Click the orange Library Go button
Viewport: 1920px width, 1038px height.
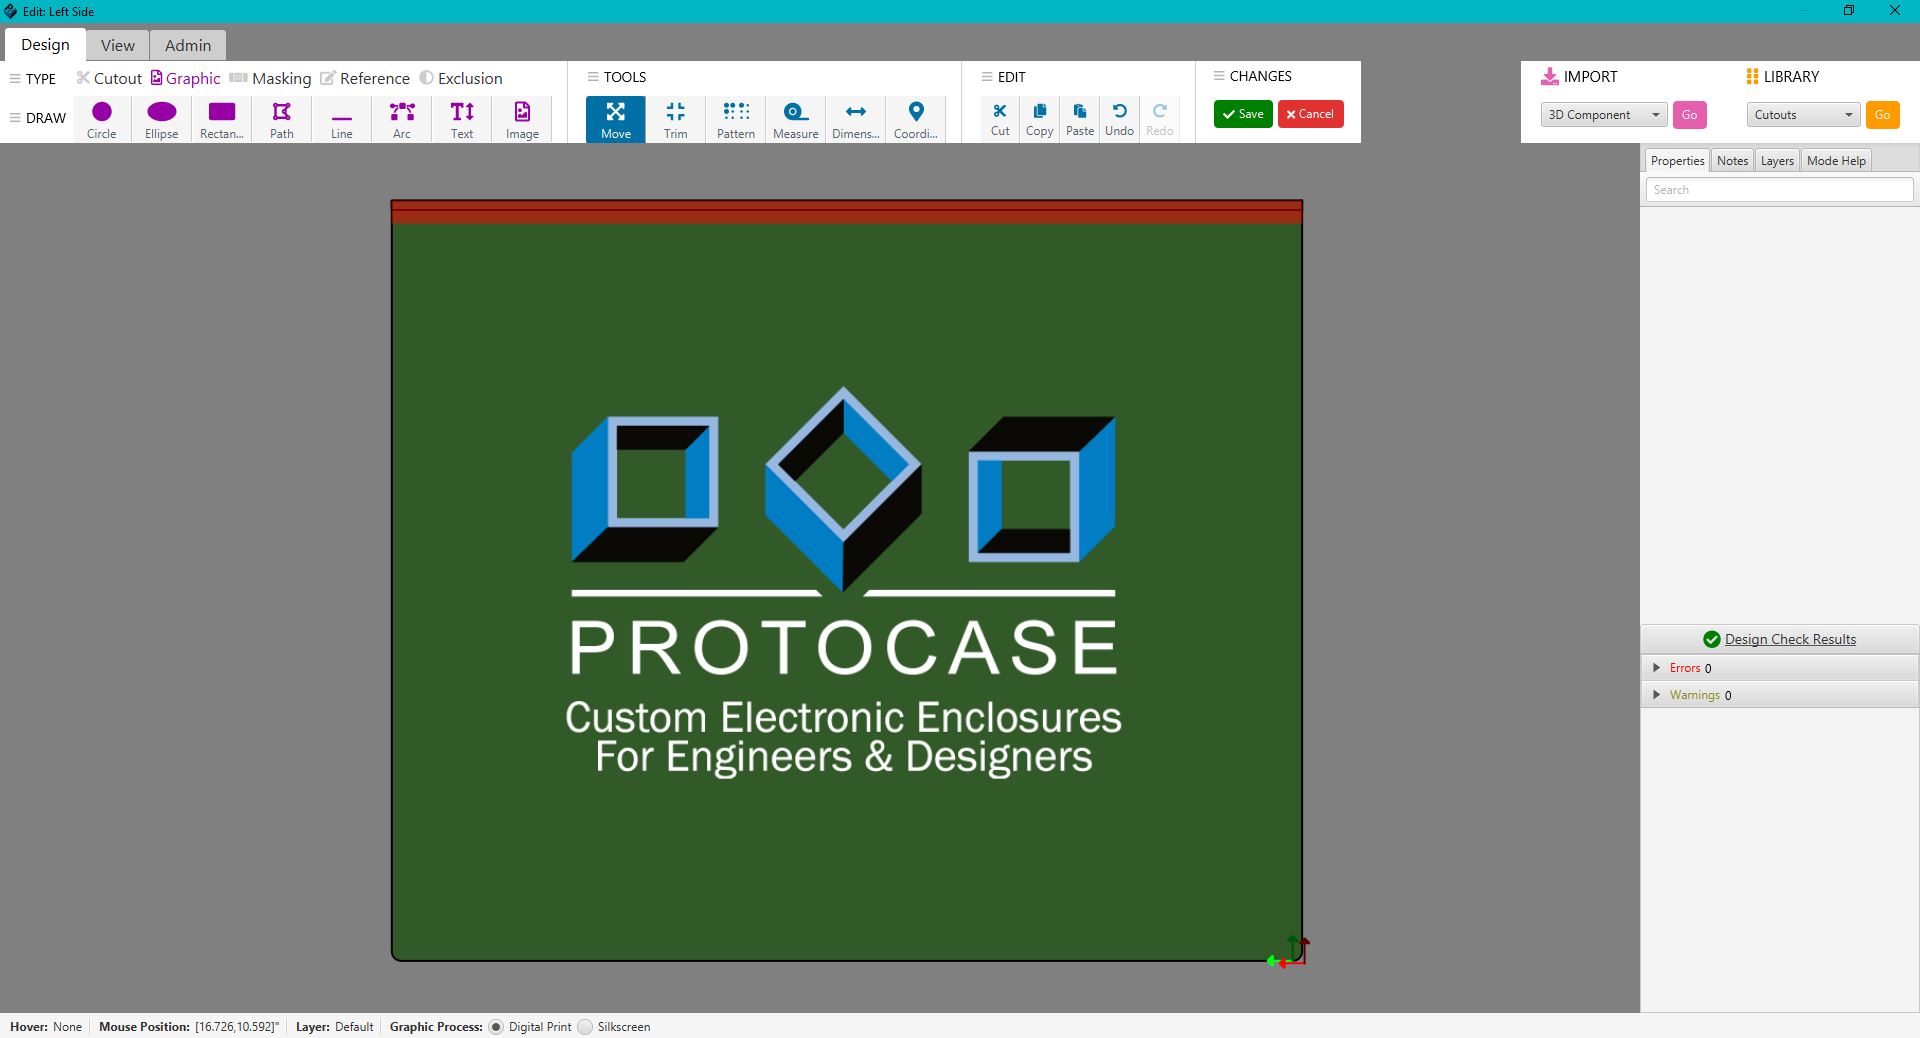(1882, 115)
